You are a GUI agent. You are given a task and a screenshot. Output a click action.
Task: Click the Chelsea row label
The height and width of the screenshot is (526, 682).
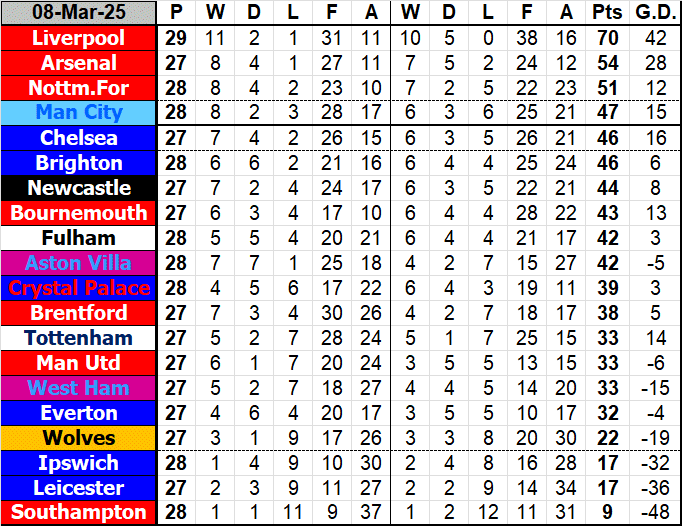pyautogui.click(x=79, y=138)
